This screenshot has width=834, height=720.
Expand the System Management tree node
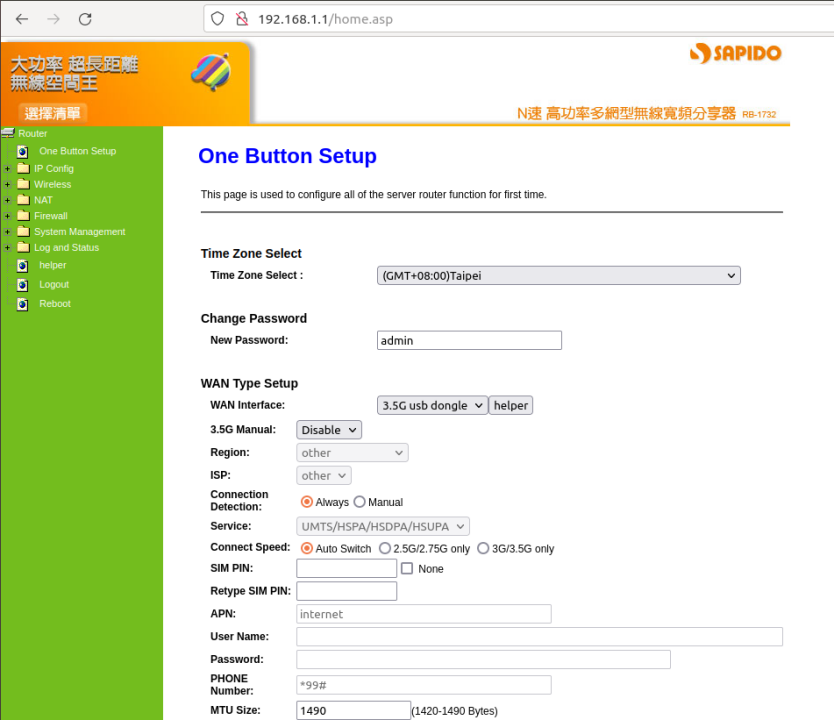point(7,232)
